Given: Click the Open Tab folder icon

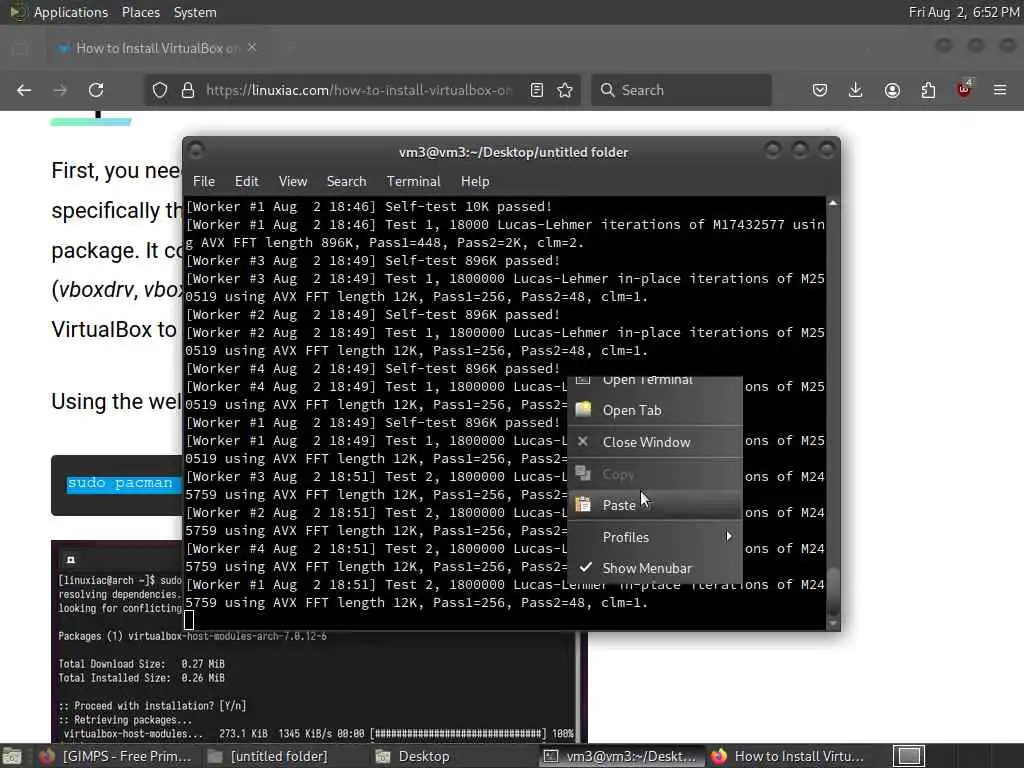Looking at the screenshot, I should pos(583,409).
